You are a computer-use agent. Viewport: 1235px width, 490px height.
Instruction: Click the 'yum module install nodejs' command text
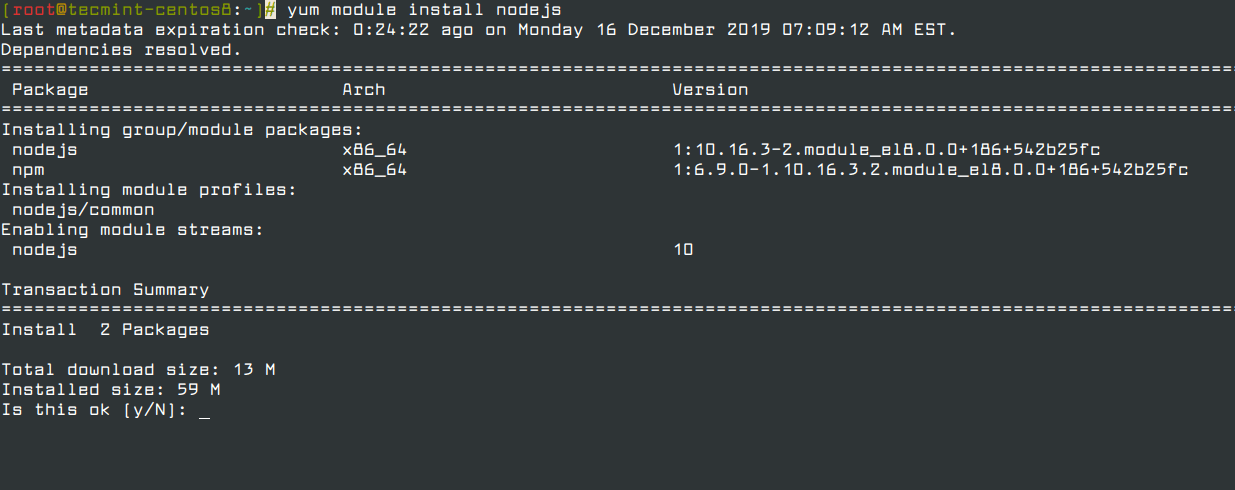point(424,10)
